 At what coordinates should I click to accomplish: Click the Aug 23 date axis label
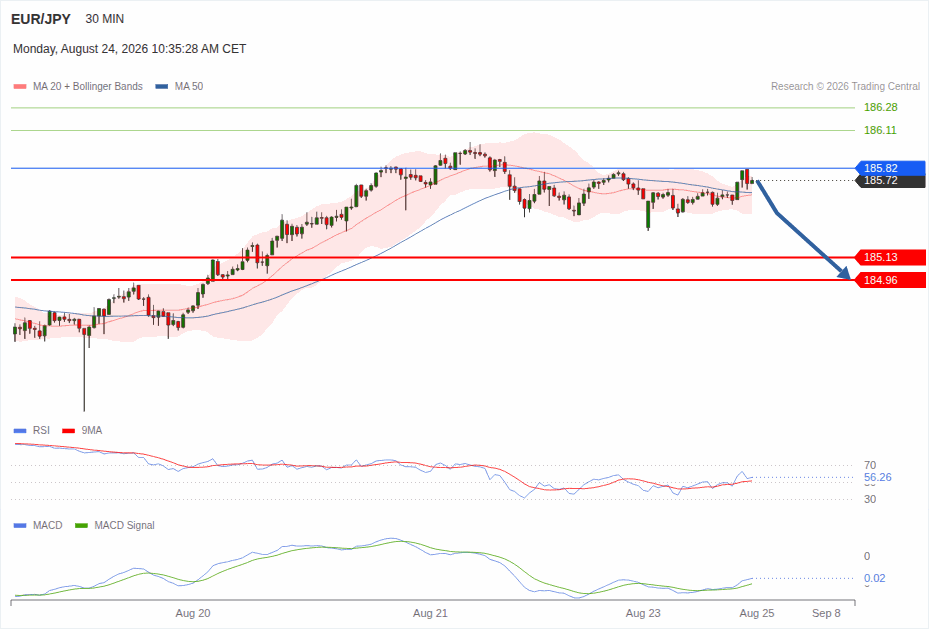(x=643, y=614)
